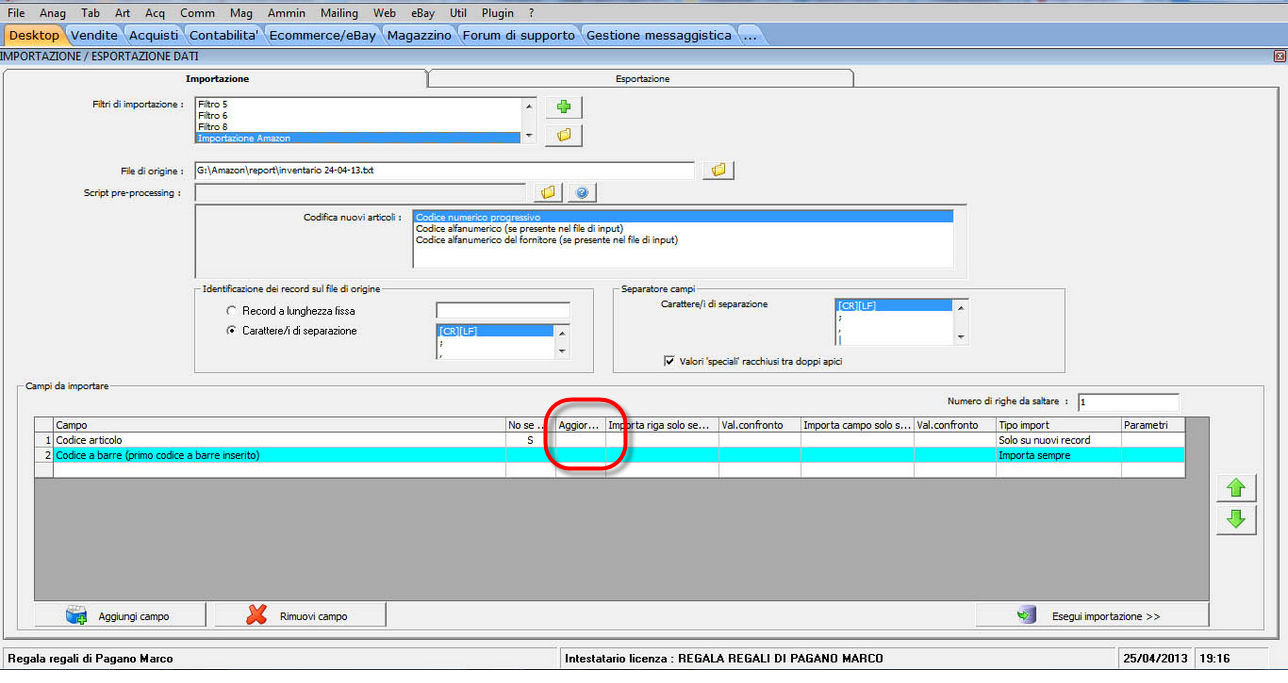Switch to the Acquisti tab
The image size is (1288, 683).
154,35
